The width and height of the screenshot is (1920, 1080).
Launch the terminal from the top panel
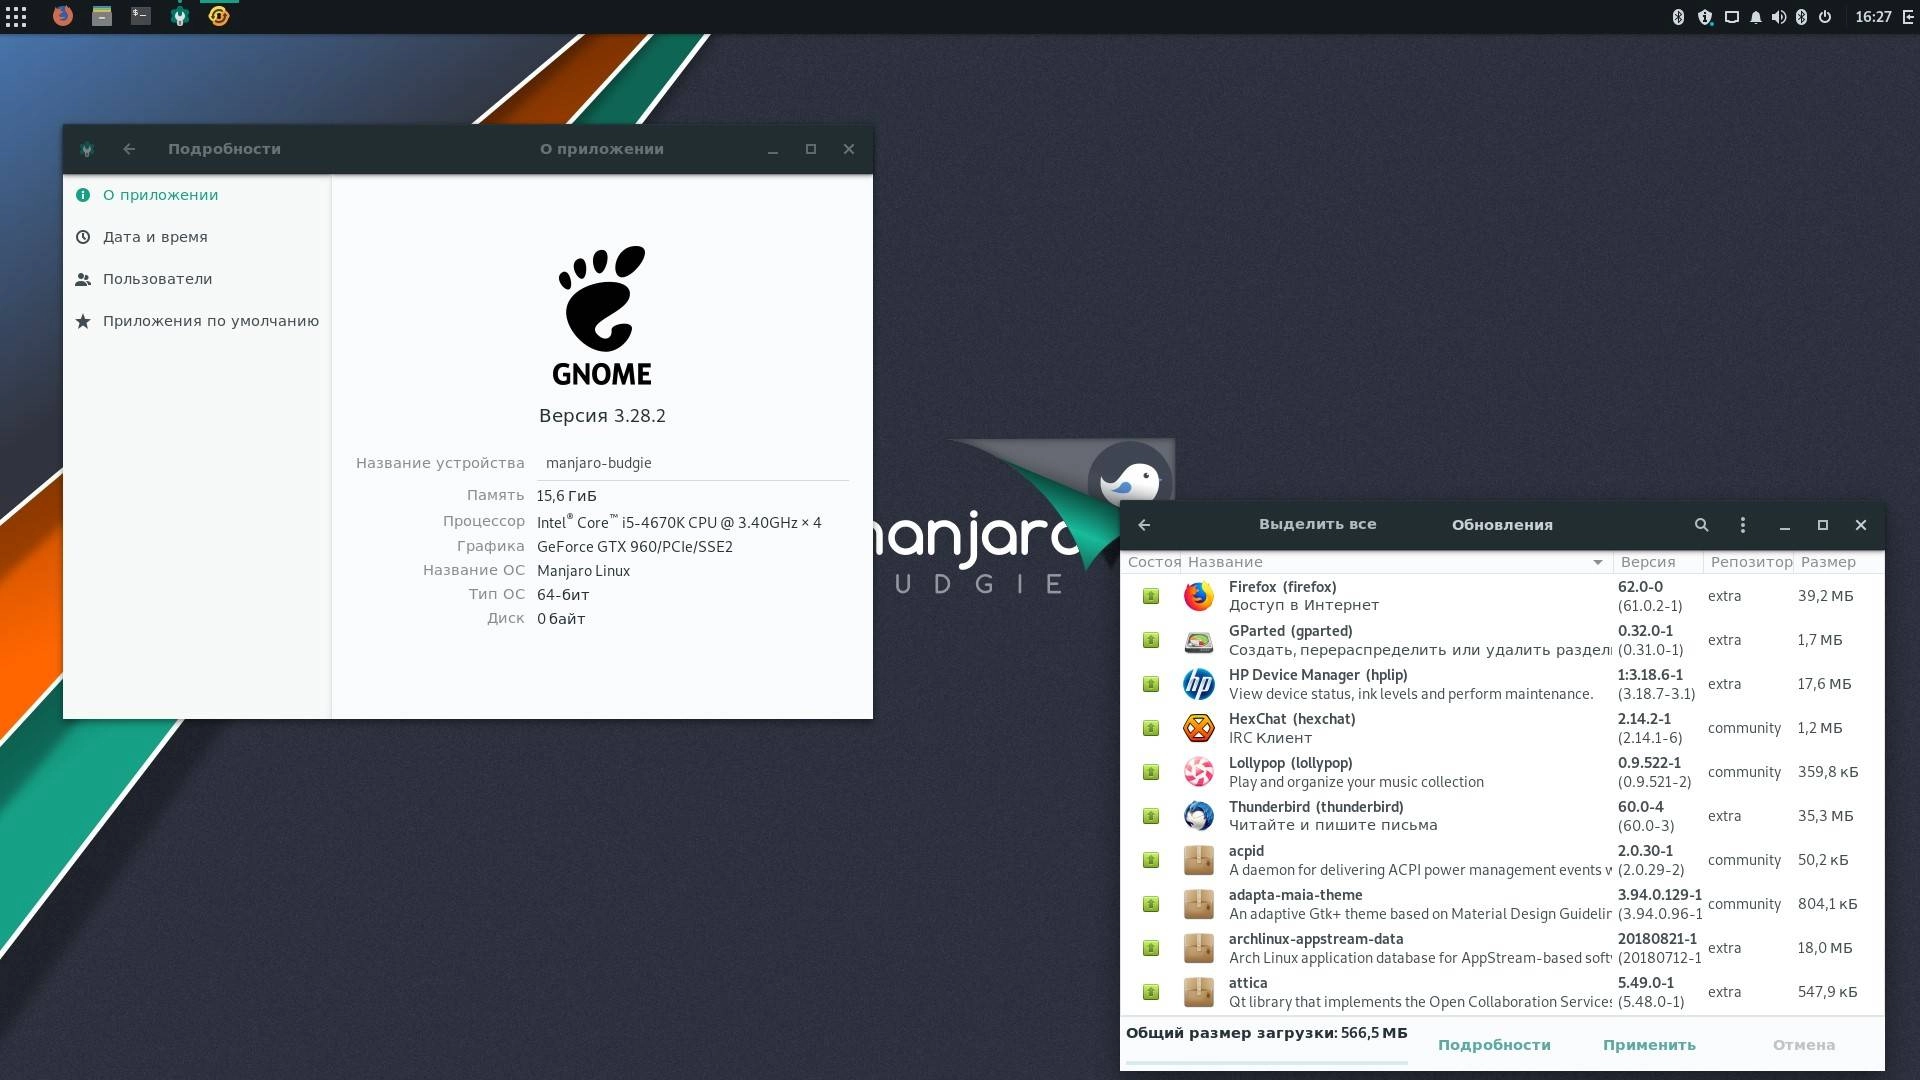point(141,16)
